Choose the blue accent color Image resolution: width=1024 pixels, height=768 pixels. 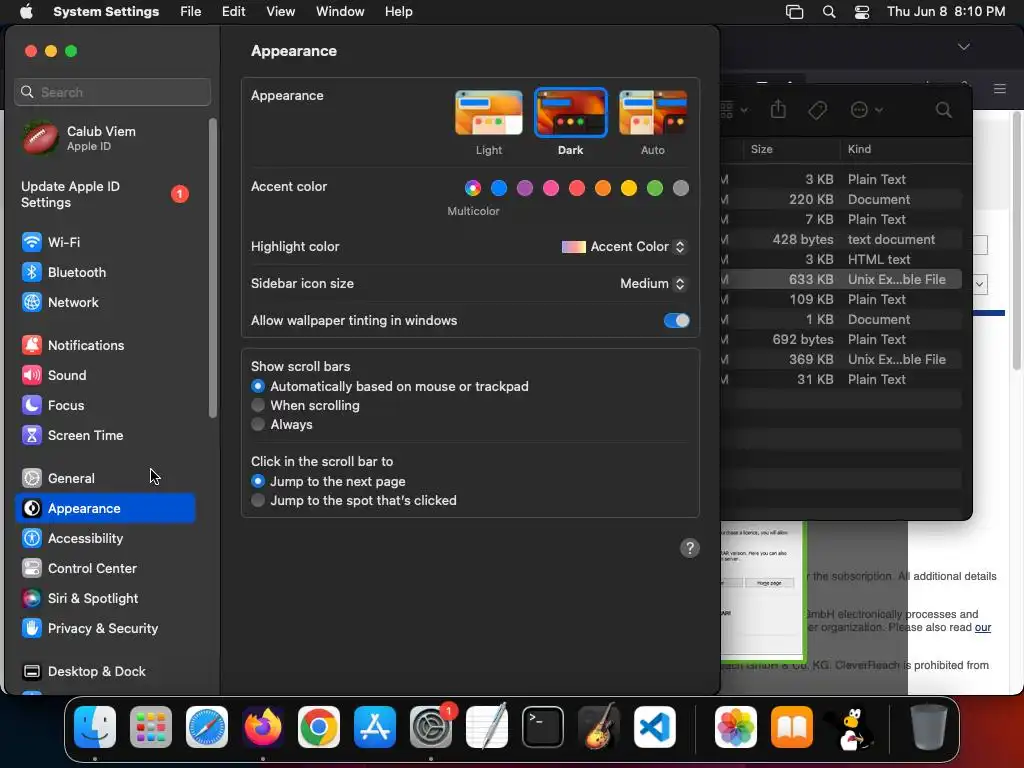(x=499, y=188)
